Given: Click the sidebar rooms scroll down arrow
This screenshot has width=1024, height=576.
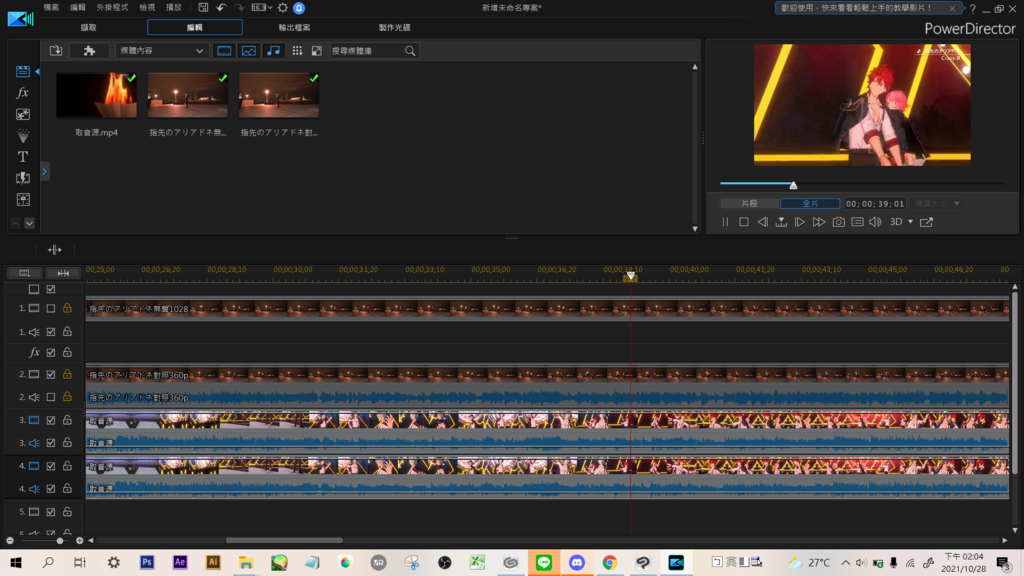Looking at the screenshot, I should [x=29, y=223].
